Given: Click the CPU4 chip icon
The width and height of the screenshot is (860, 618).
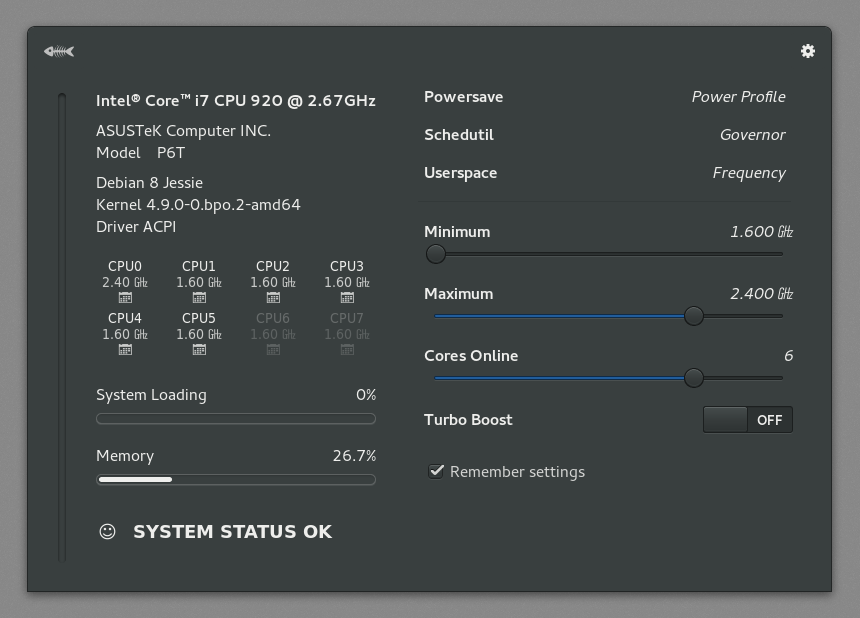Looking at the screenshot, I should point(125,350).
